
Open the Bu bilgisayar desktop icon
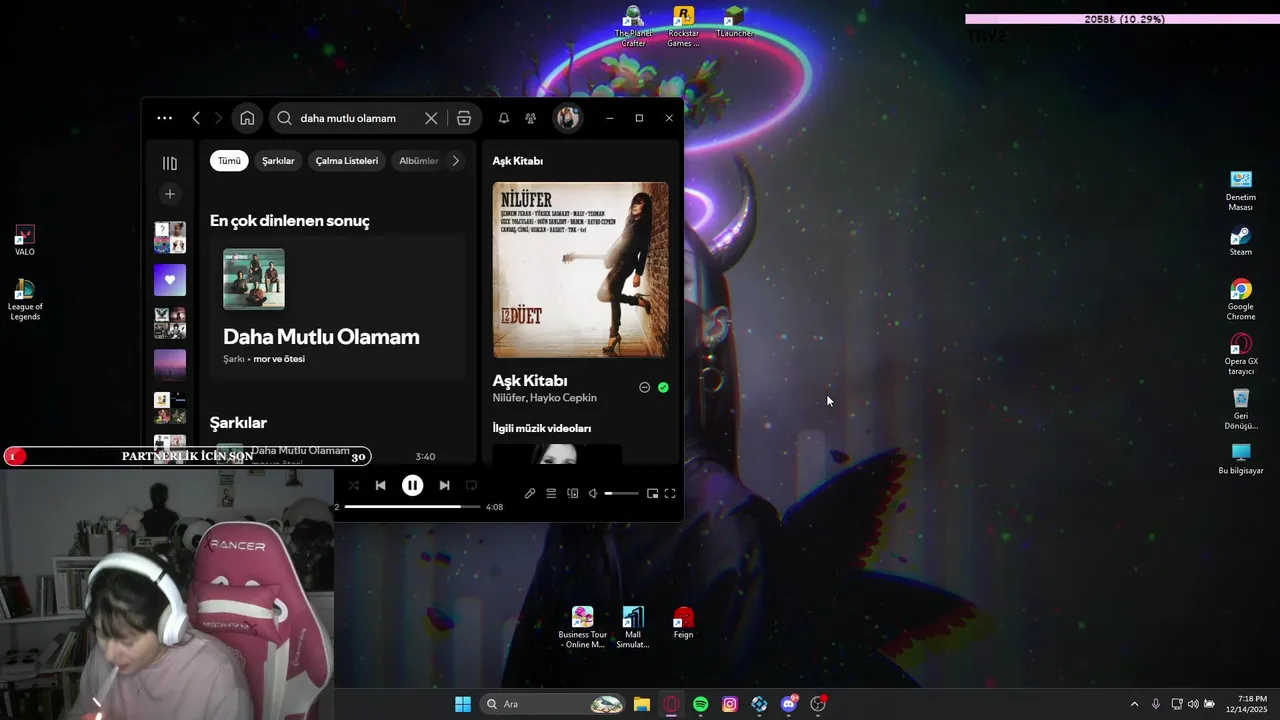(1241, 459)
